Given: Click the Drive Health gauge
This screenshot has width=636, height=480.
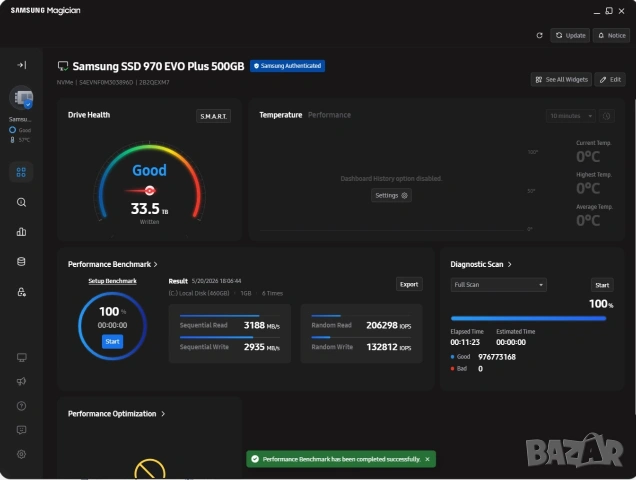Looking at the screenshot, I should click(x=149, y=181).
